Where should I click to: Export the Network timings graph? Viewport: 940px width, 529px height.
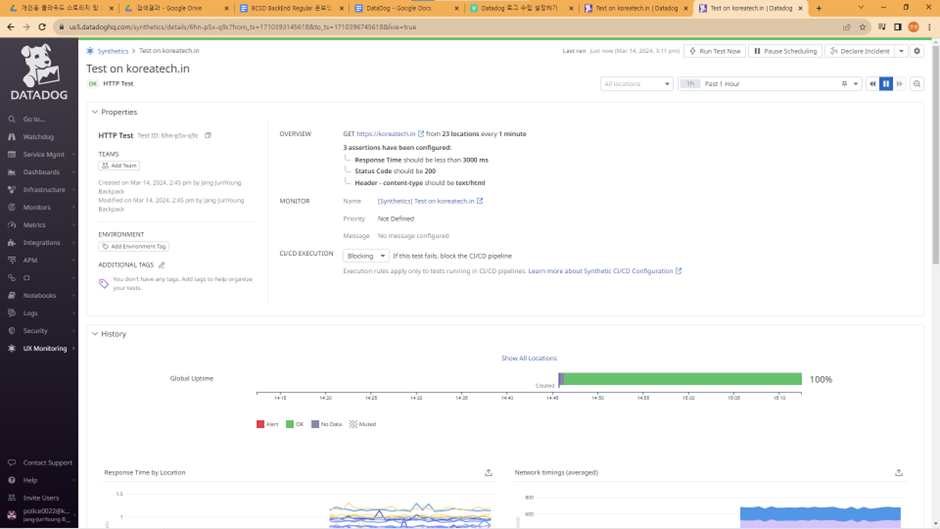pyautogui.click(x=899, y=473)
